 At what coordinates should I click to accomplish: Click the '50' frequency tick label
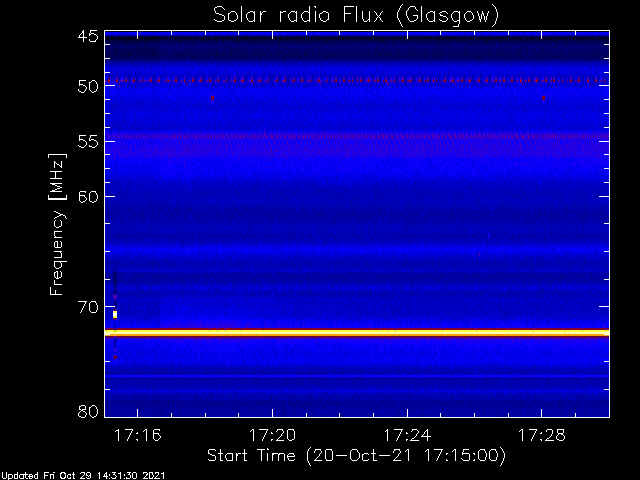88,86
